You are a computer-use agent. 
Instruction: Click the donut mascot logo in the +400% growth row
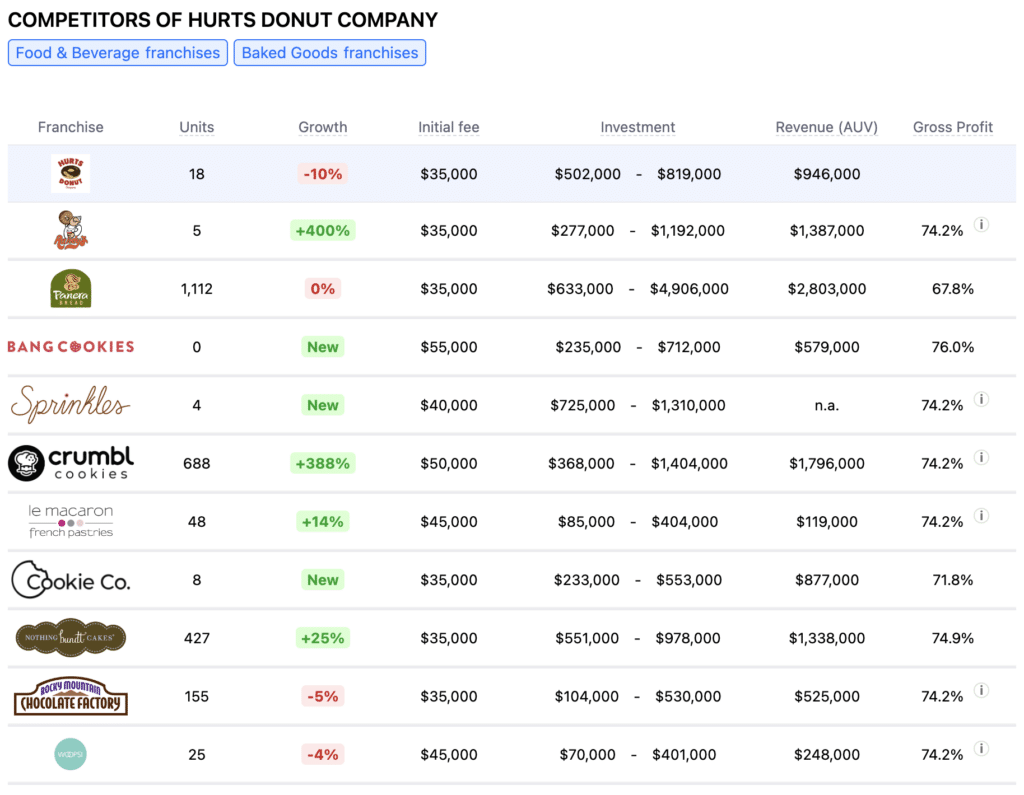click(71, 230)
